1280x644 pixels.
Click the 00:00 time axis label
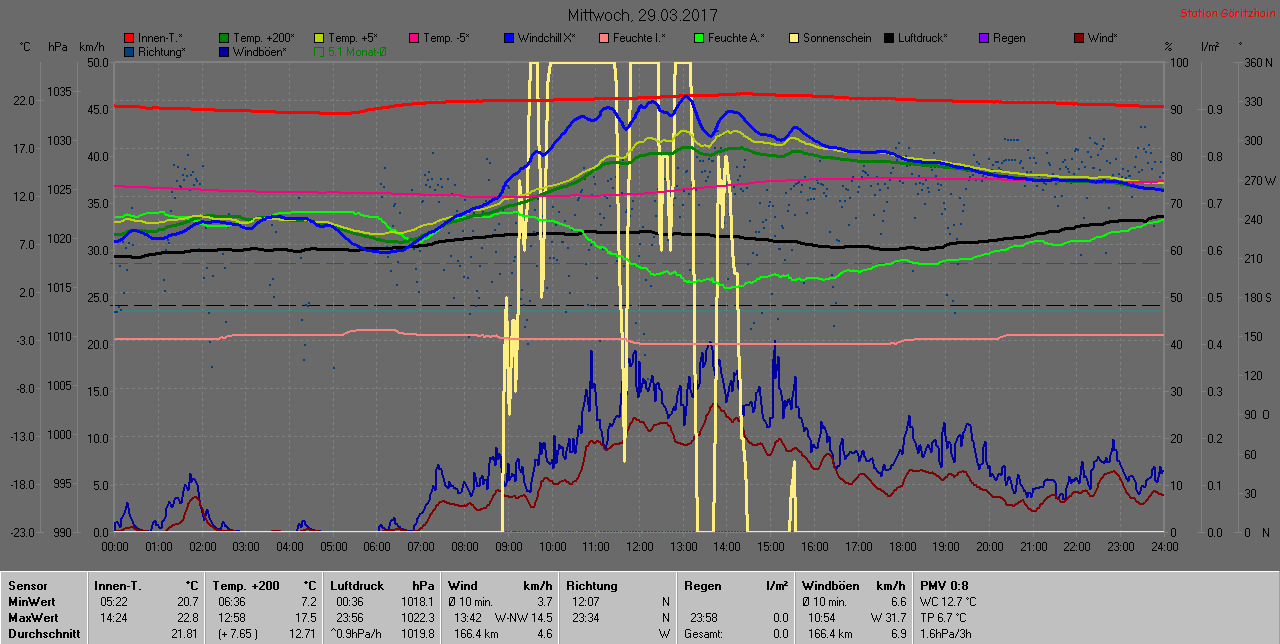(115, 547)
